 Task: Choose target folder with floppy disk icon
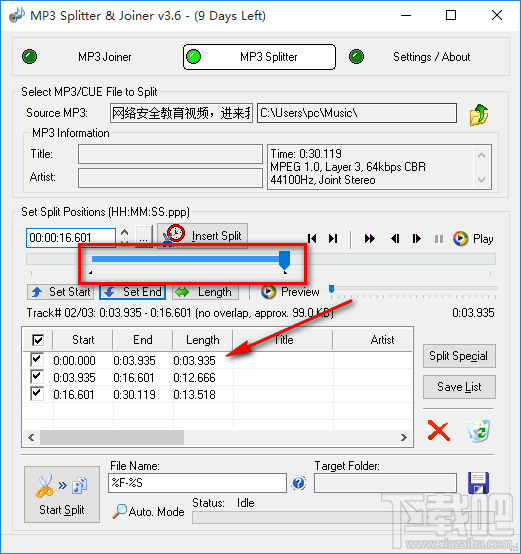(x=478, y=483)
